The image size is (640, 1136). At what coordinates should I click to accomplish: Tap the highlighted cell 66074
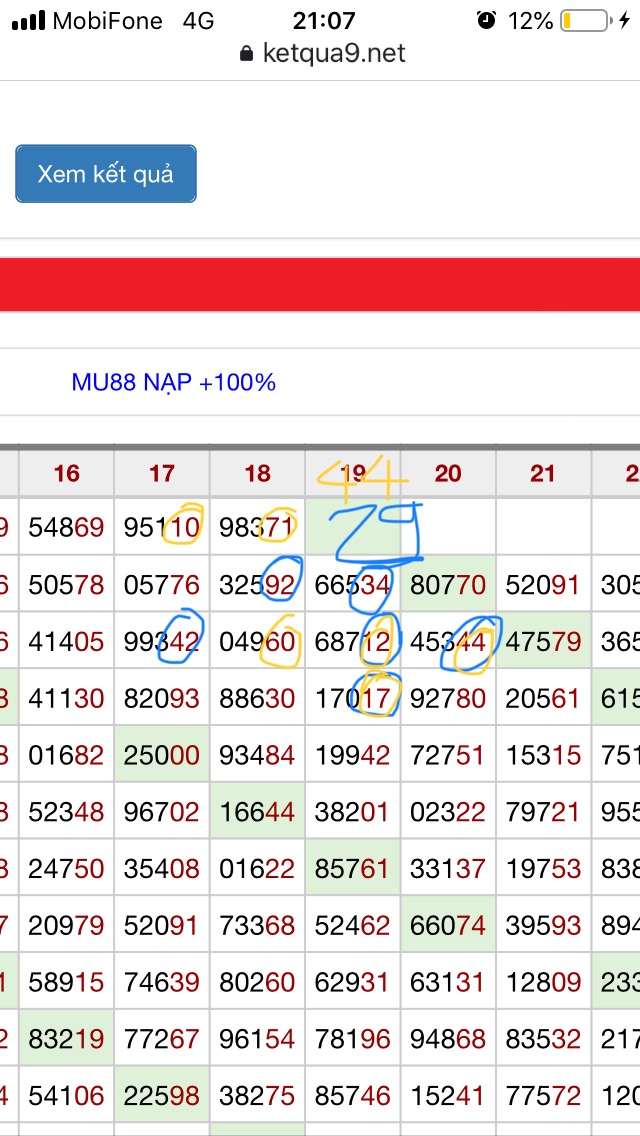point(448,927)
